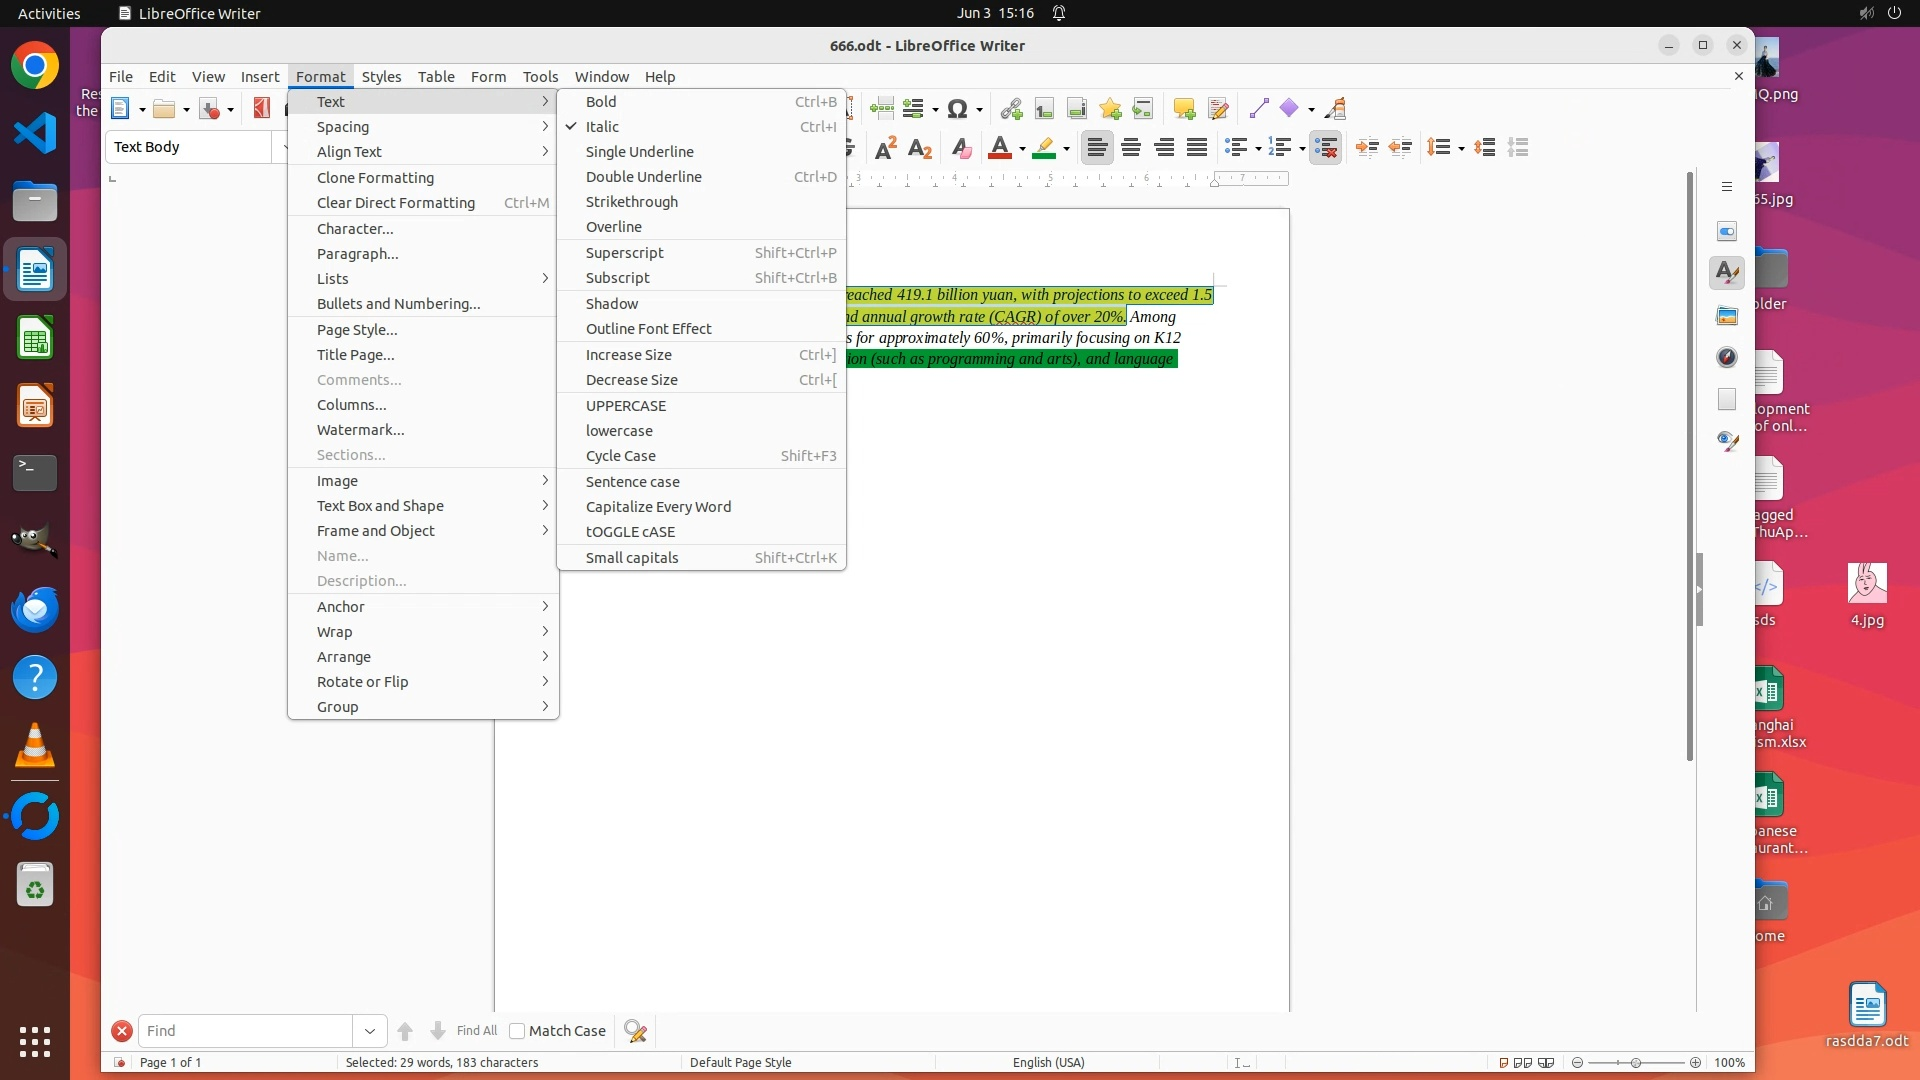Viewport: 1920px width, 1080px height.
Task: Click into the Find text field
Action: coord(245,1031)
